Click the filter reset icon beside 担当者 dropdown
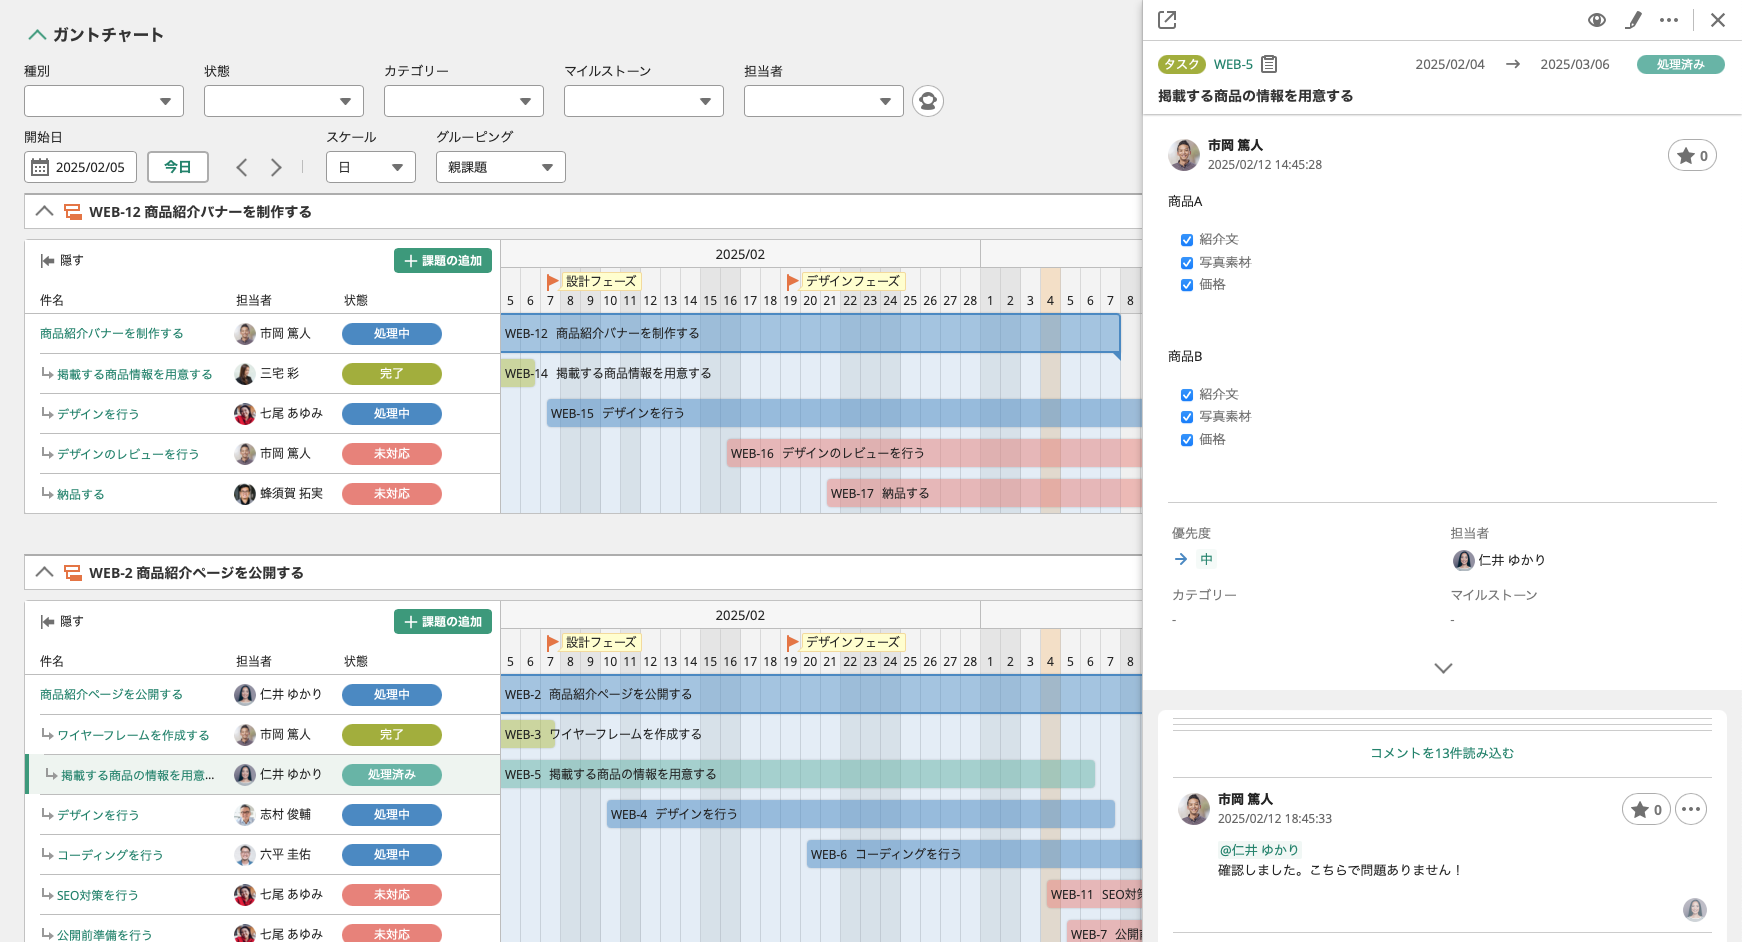 click(x=928, y=101)
